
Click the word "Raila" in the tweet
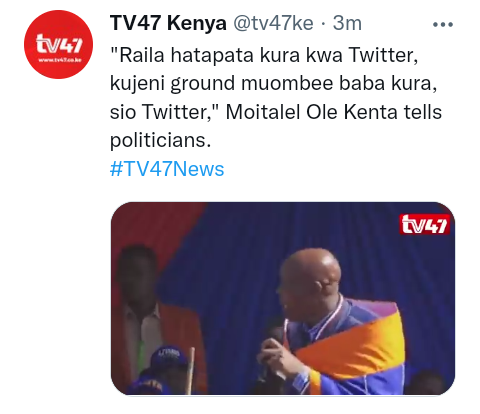142,55
